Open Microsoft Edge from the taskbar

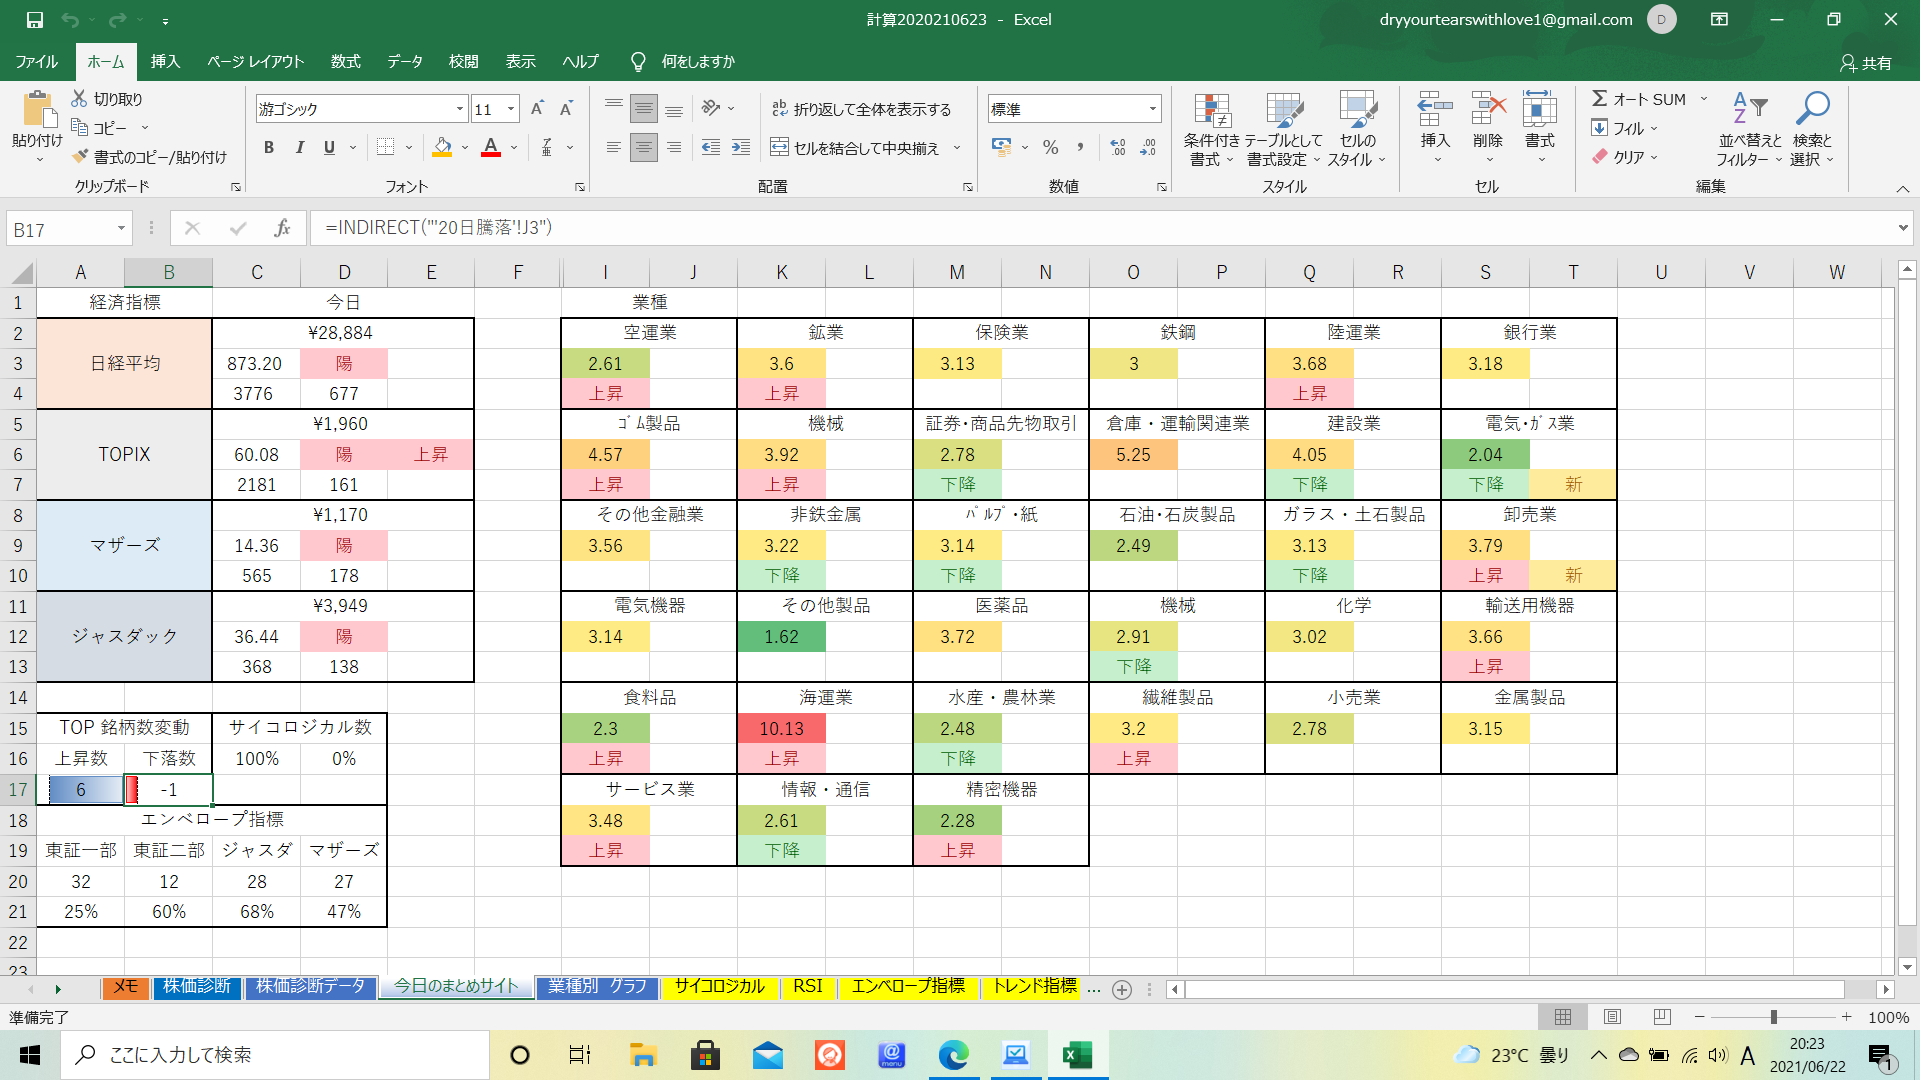(953, 1055)
